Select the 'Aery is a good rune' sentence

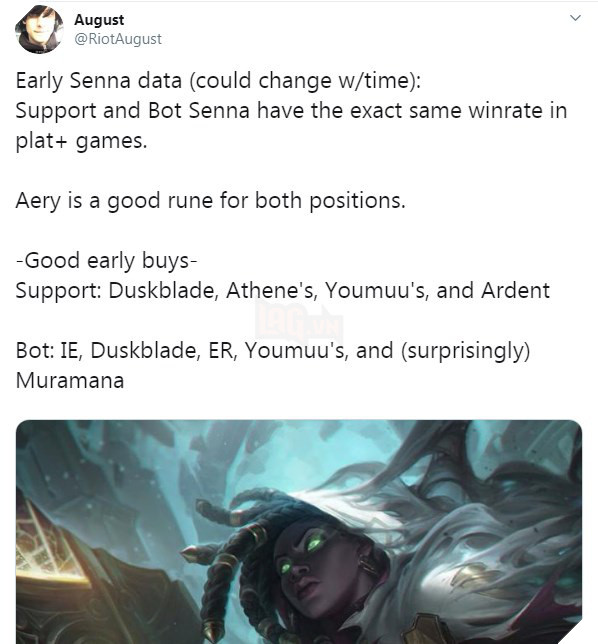pyautogui.click(x=210, y=201)
